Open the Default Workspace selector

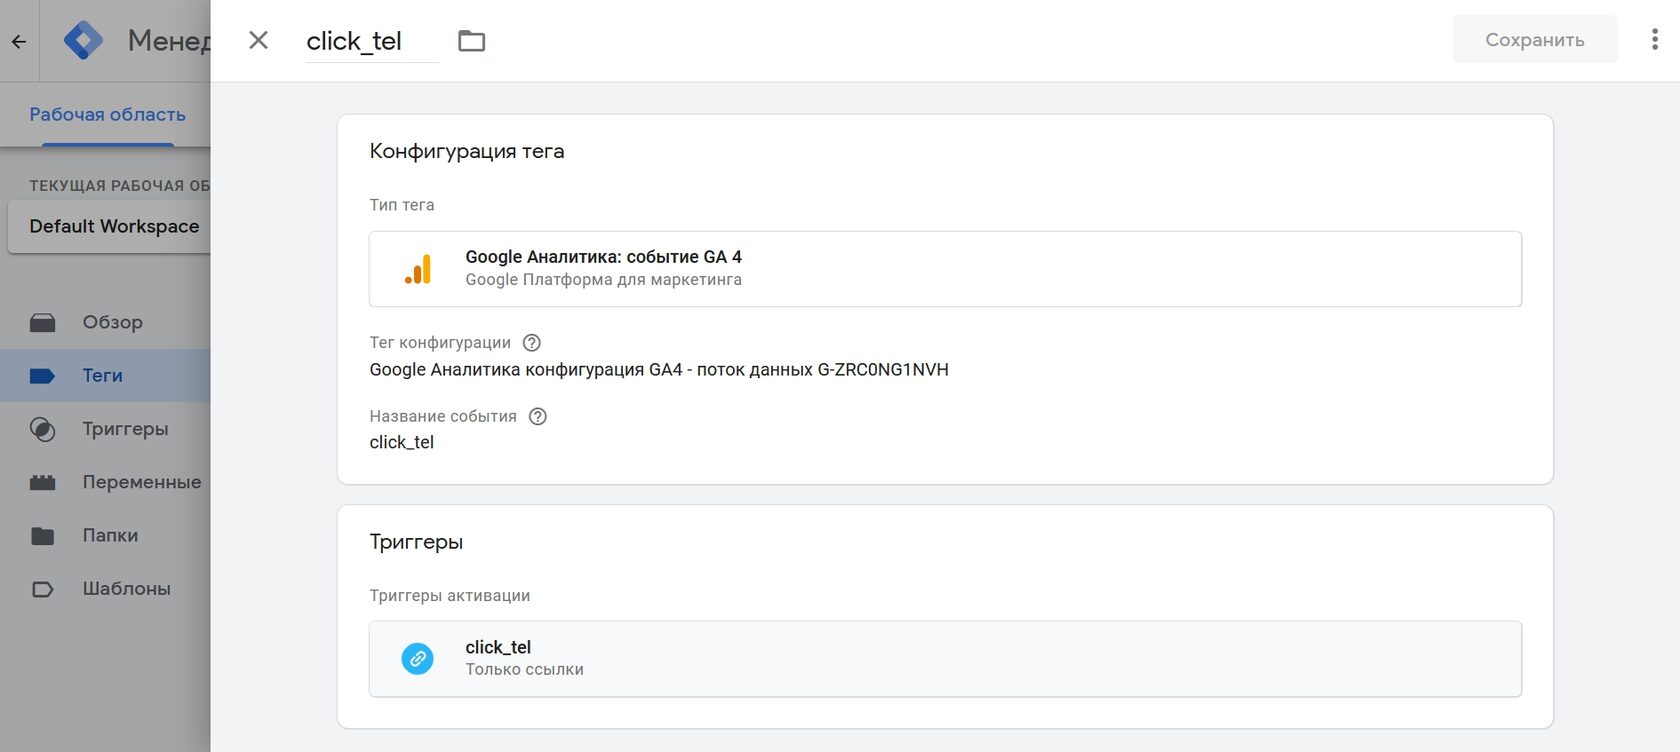(x=109, y=226)
